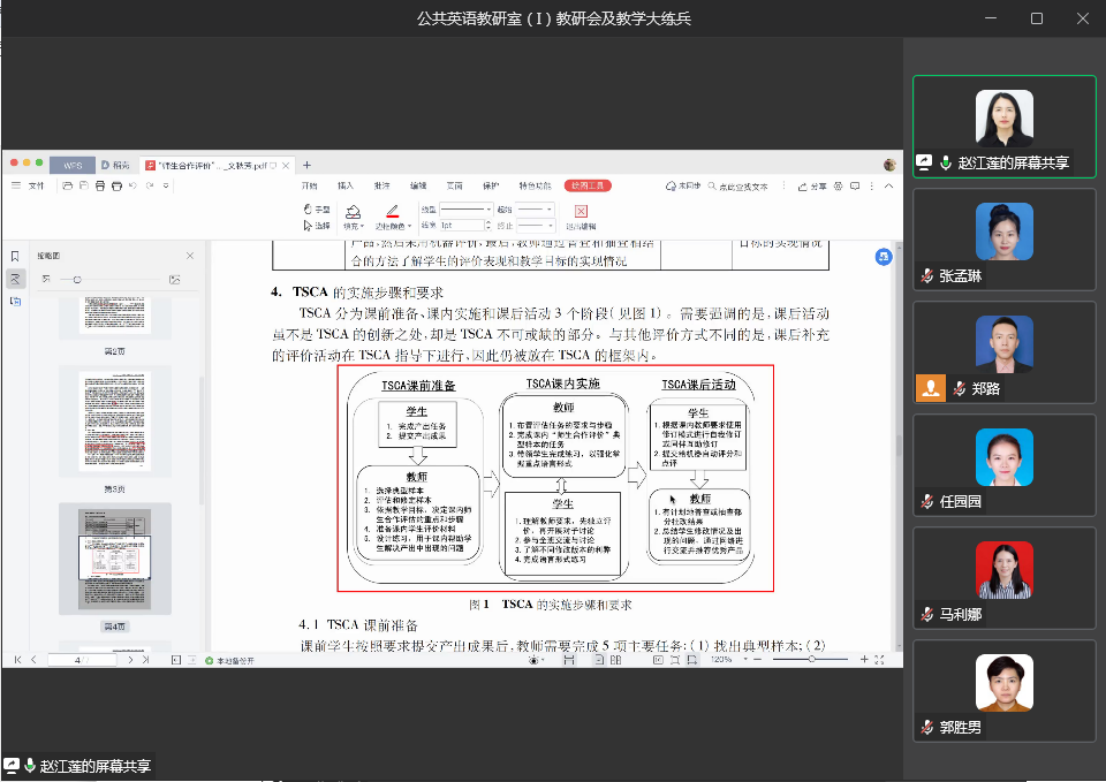1106x783 pixels.
Task: Click the bookmark icon in left sidebar
Action: tap(15, 257)
